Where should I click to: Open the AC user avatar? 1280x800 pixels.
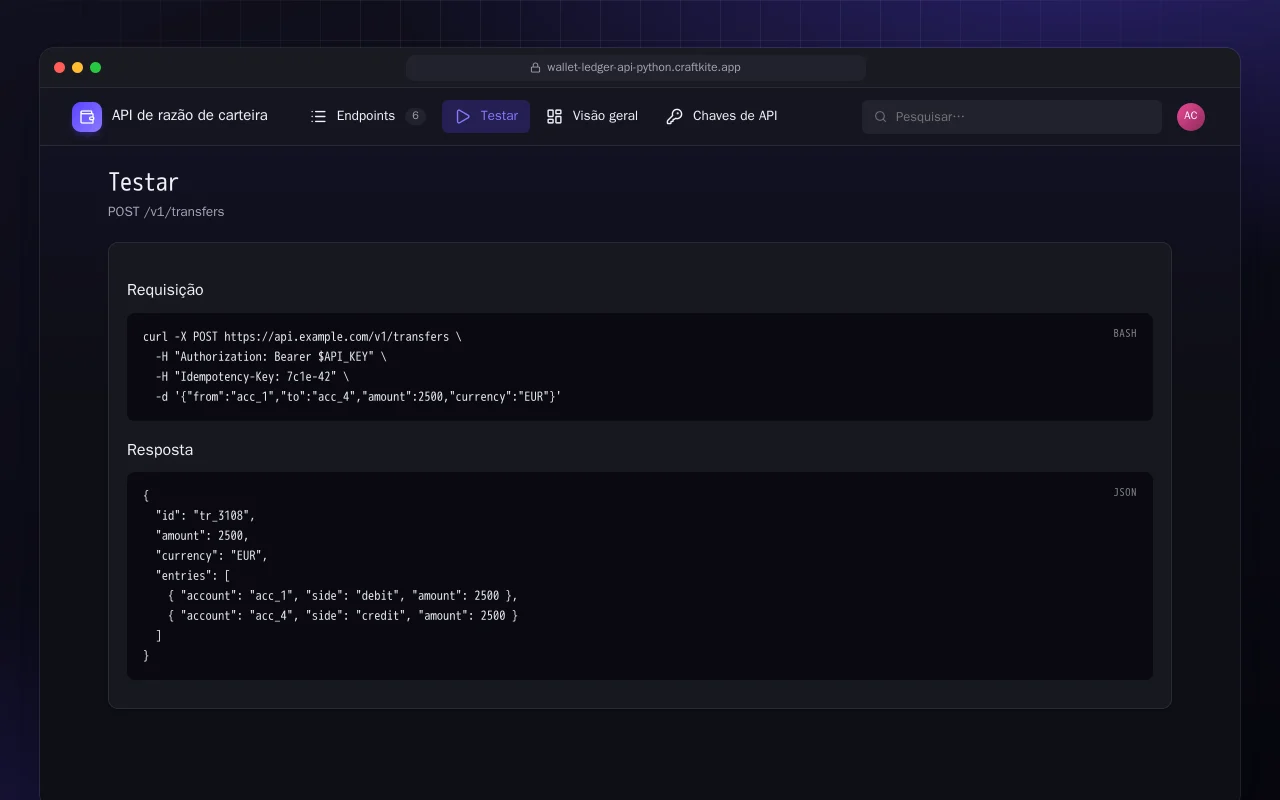[x=1191, y=117]
